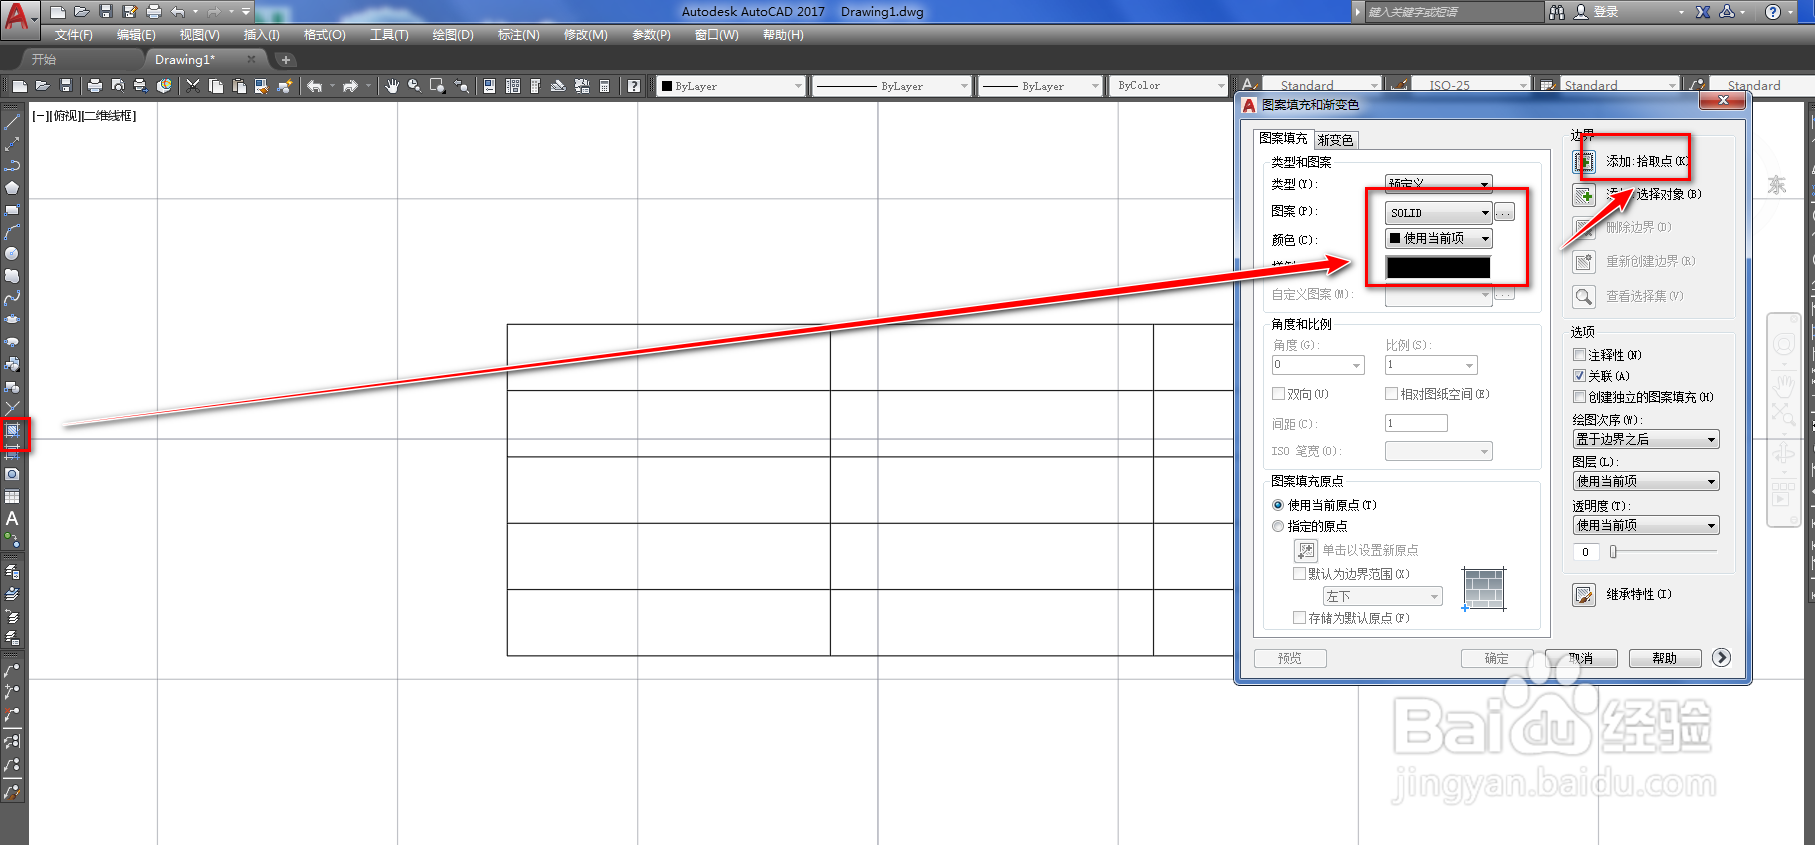Image resolution: width=1815 pixels, height=845 pixels.
Task: Click the search keyword input box
Action: tap(1453, 12)
